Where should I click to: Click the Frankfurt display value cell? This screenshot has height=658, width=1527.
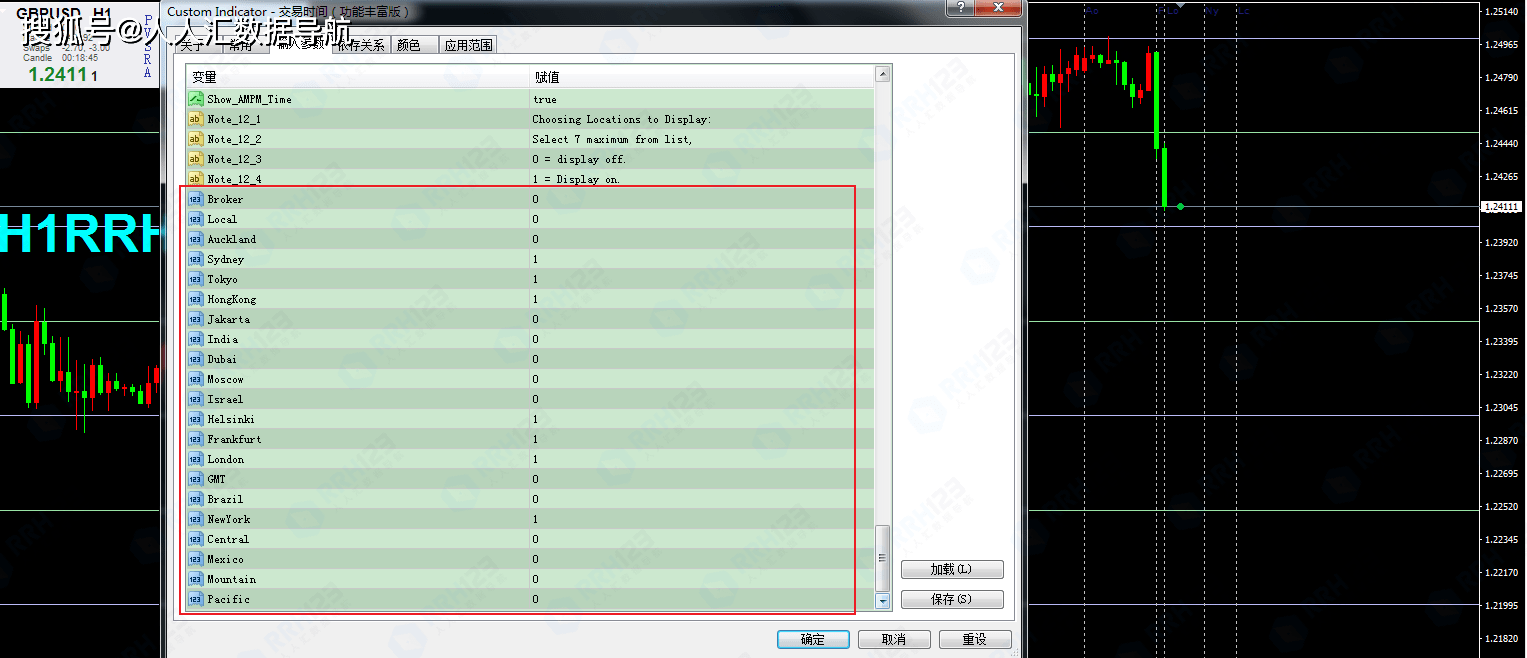pyautogui.click(x=700, y=439)
